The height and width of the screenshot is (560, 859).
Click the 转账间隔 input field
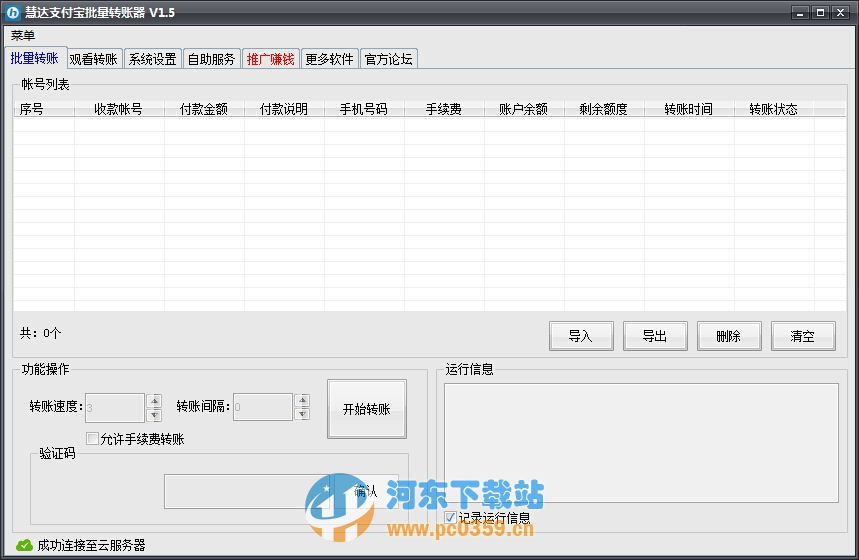pos(263,407)
